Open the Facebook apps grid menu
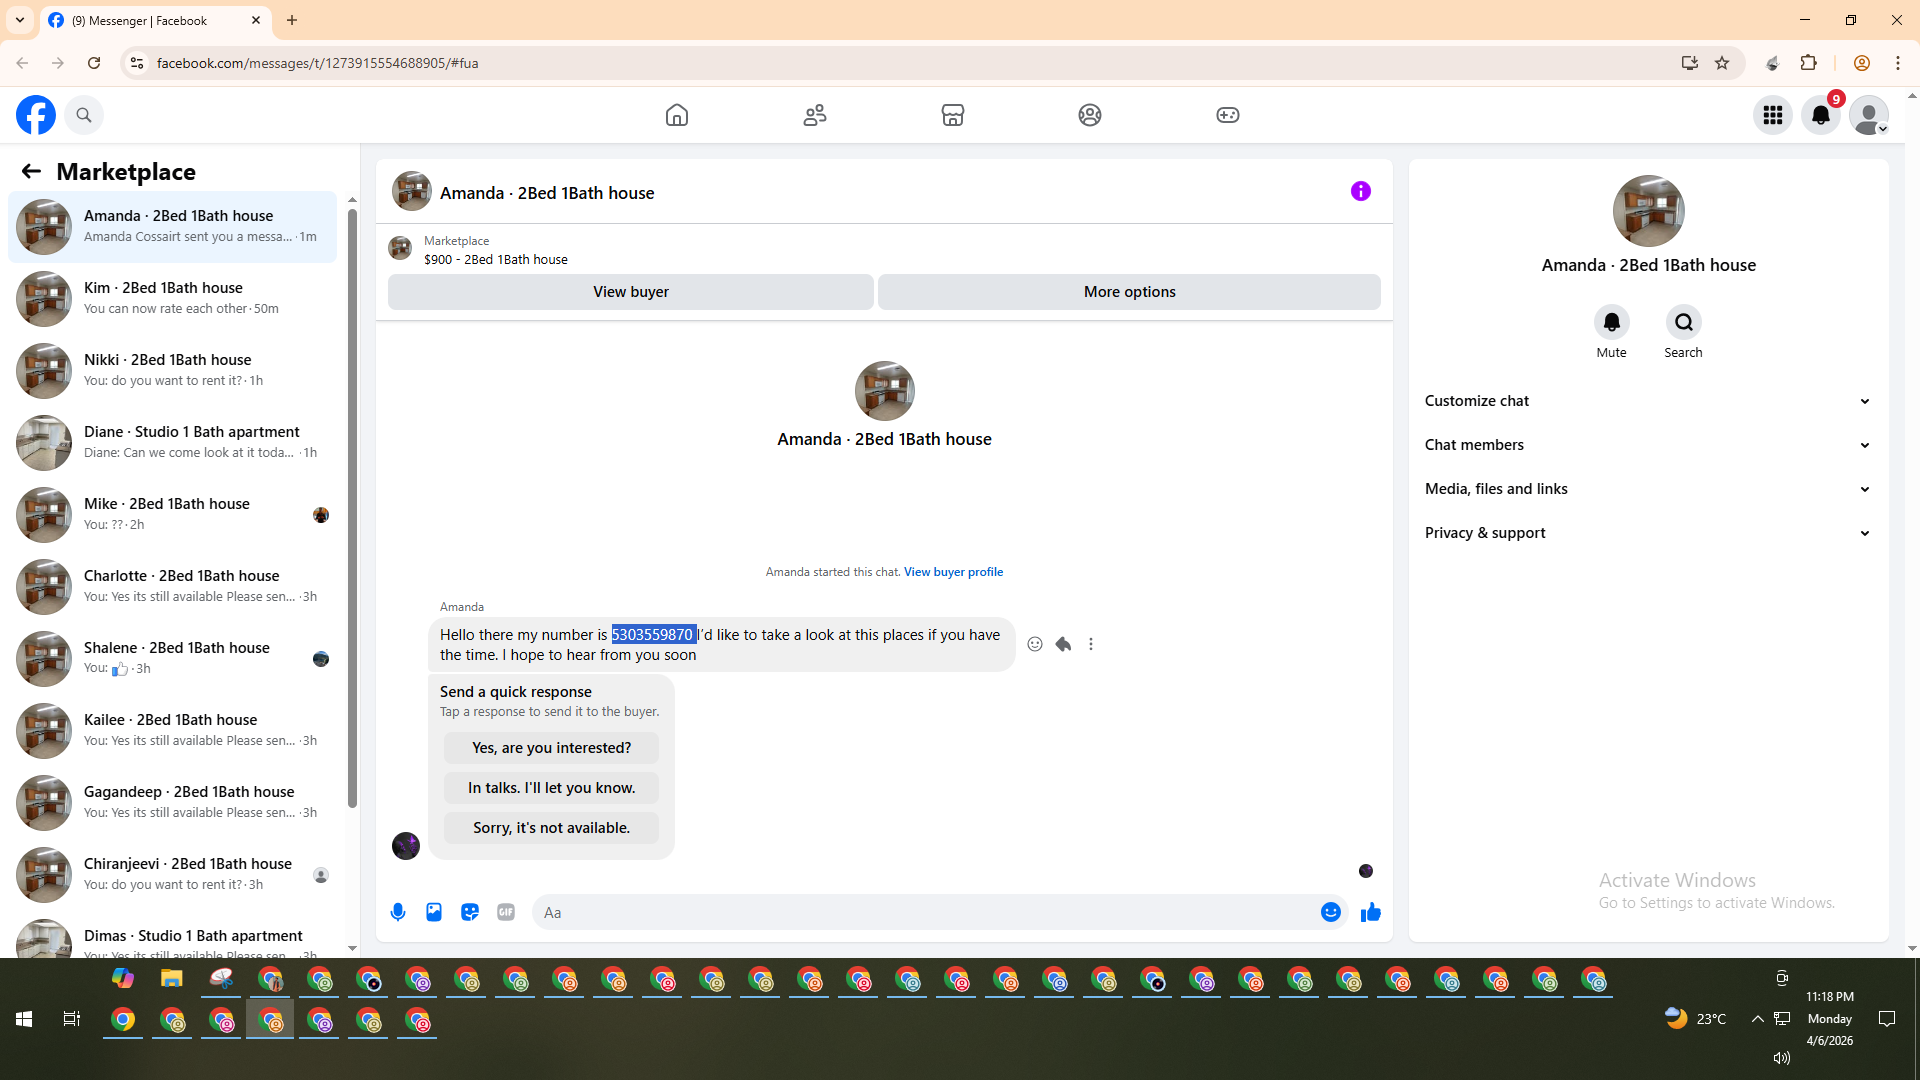Image resolution: width=1920 pixels, height=1080 pixels. (x=1773, y=115)
